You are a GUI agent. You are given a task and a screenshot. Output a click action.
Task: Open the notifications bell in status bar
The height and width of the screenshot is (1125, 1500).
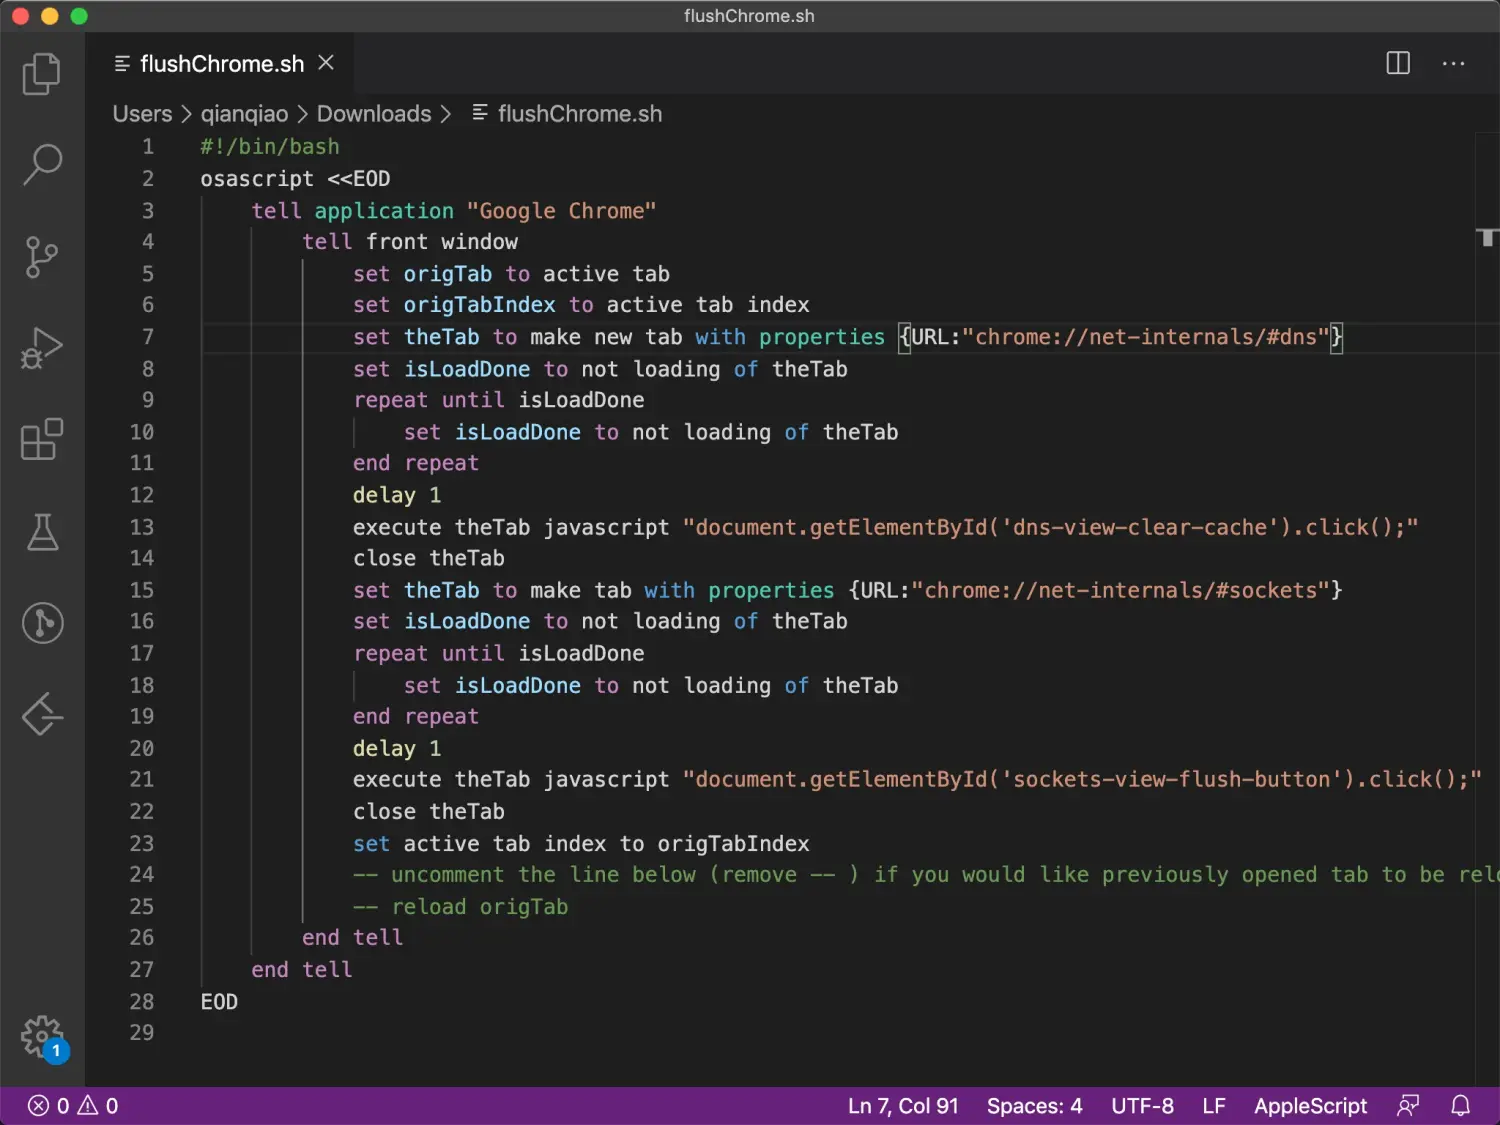click(1460, 1105)
